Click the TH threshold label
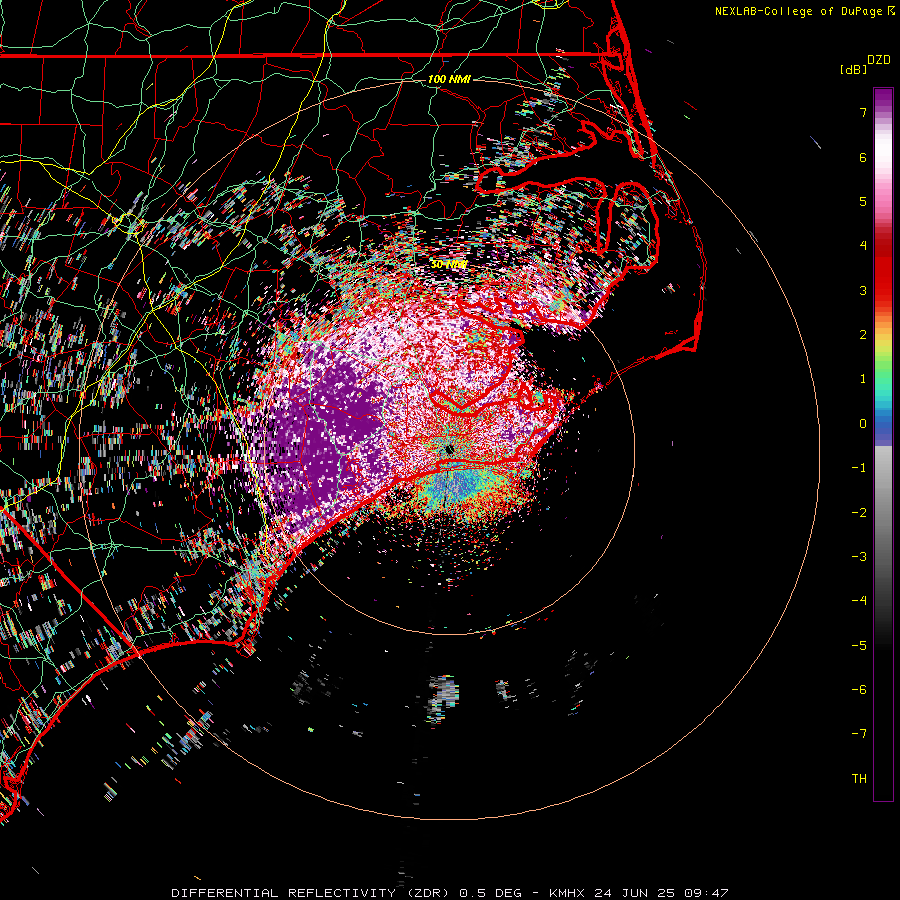 tap(859, 779)
